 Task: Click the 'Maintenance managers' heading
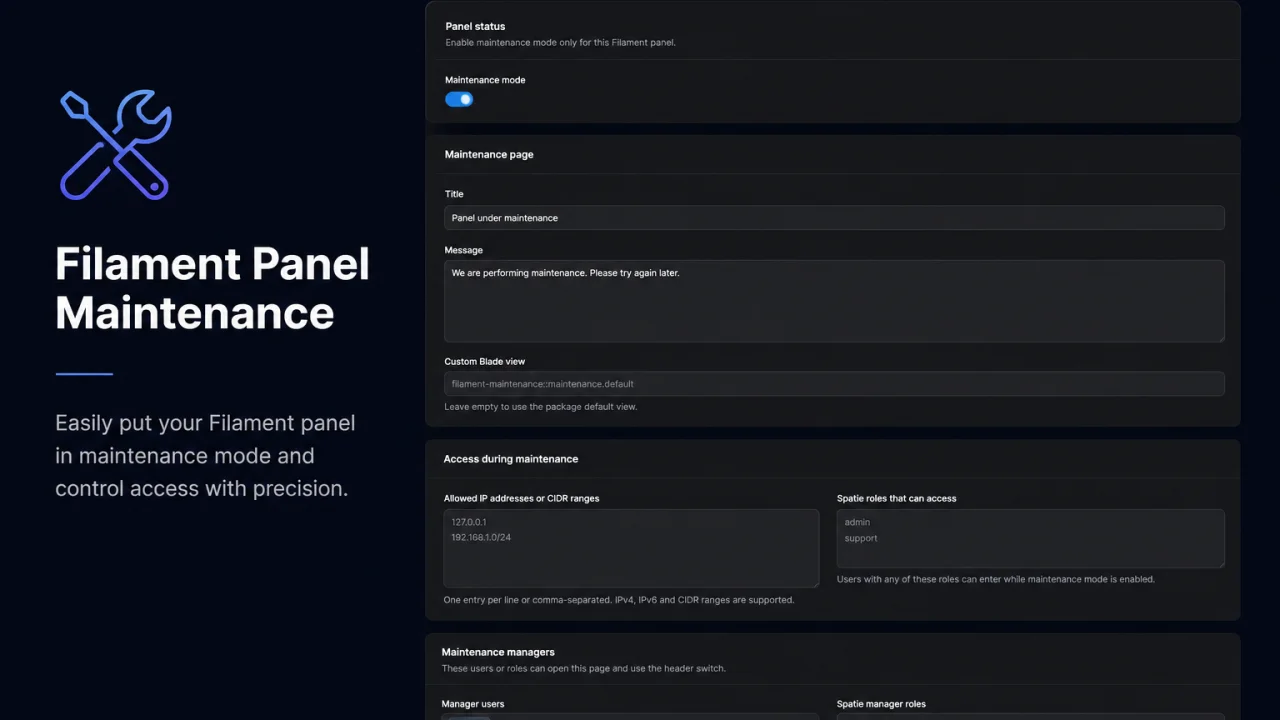498,652
